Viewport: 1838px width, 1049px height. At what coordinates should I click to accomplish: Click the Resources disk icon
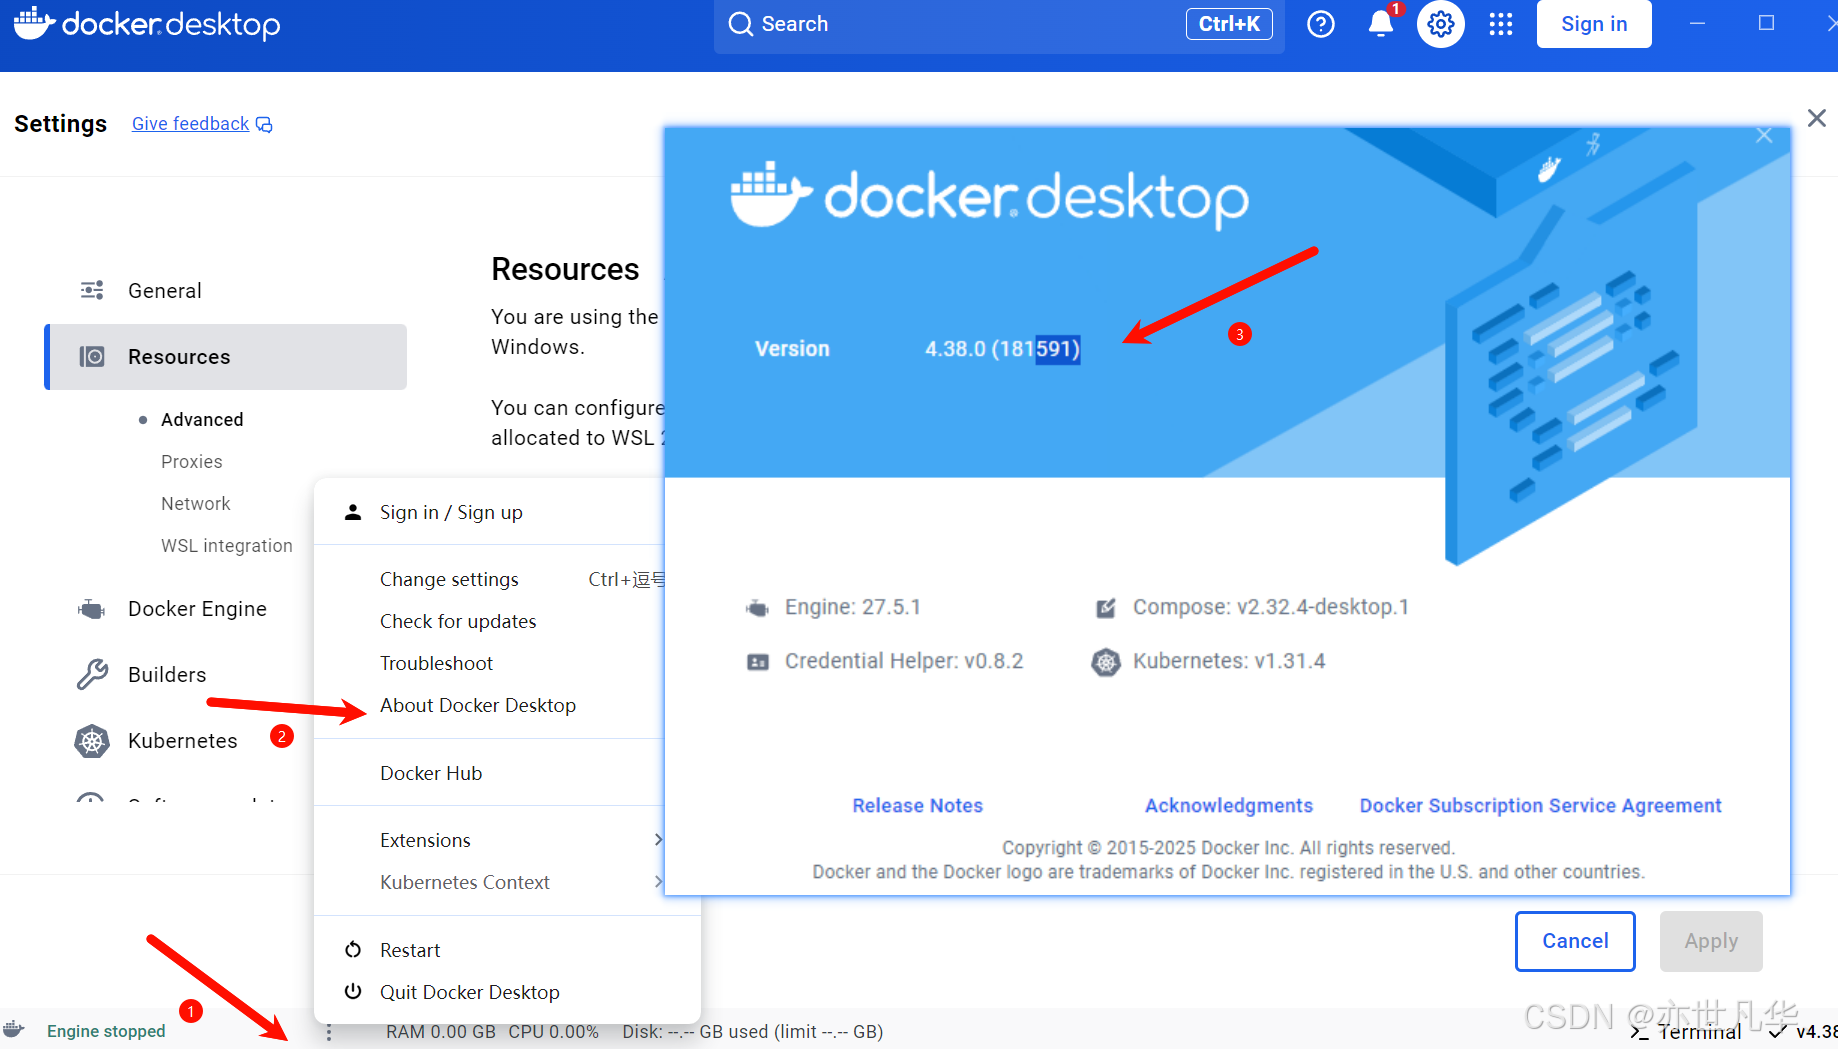tap(92, 357)
